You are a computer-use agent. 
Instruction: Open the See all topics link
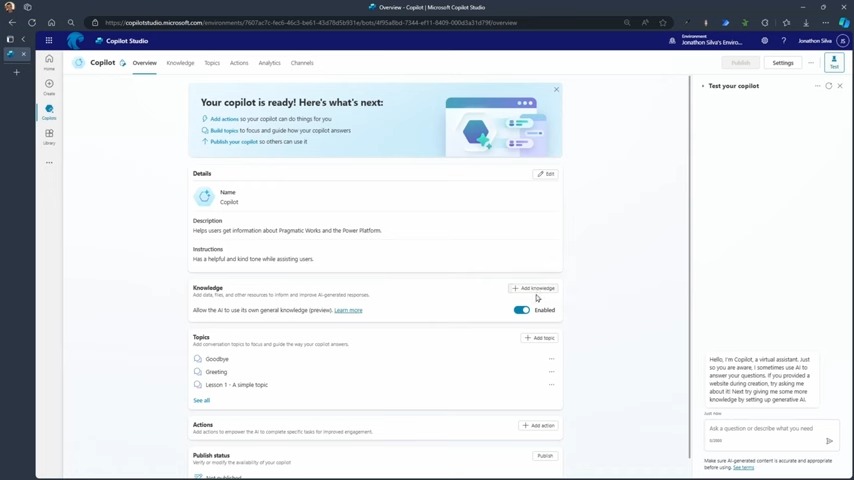[201, 400]
